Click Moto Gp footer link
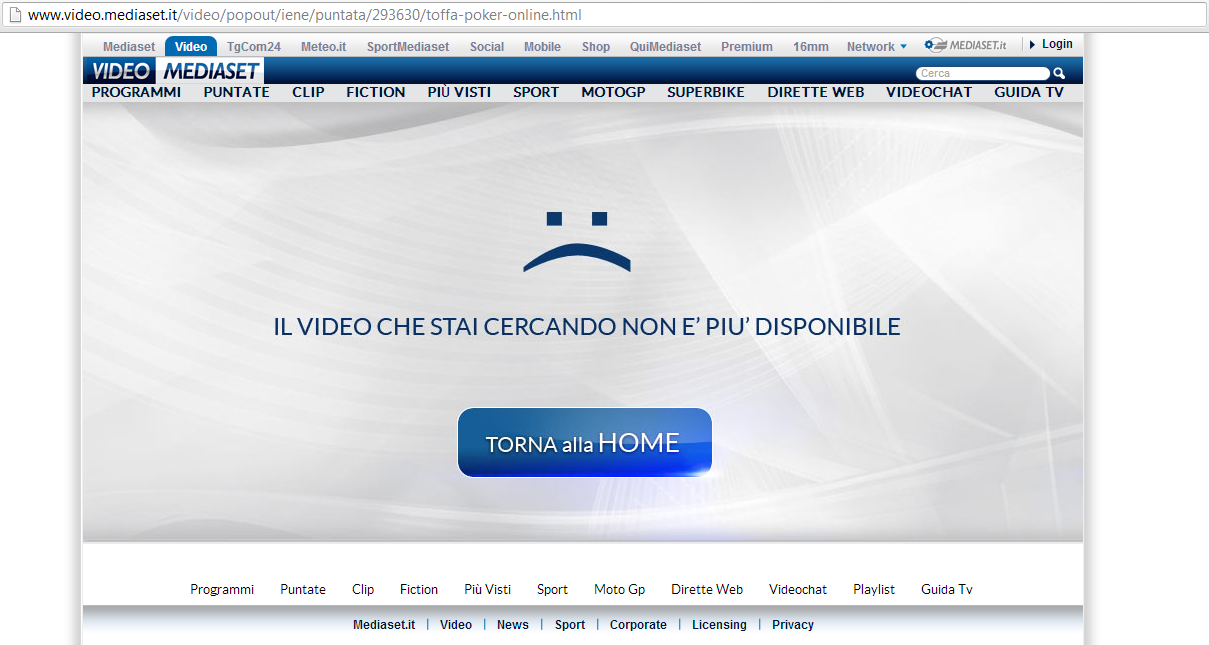This screenshot has height=645, width=1209. coord(620,590)
